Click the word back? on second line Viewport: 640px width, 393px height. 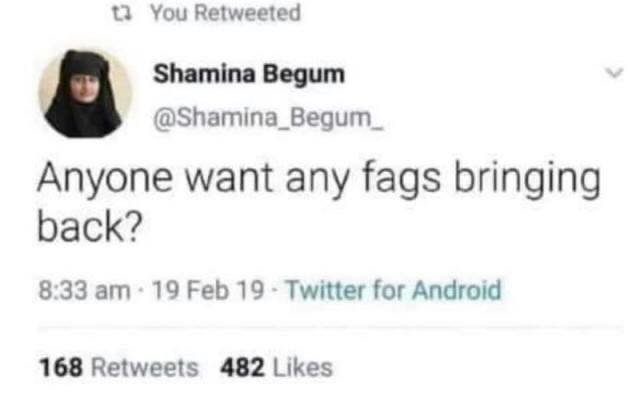[90, 226]
